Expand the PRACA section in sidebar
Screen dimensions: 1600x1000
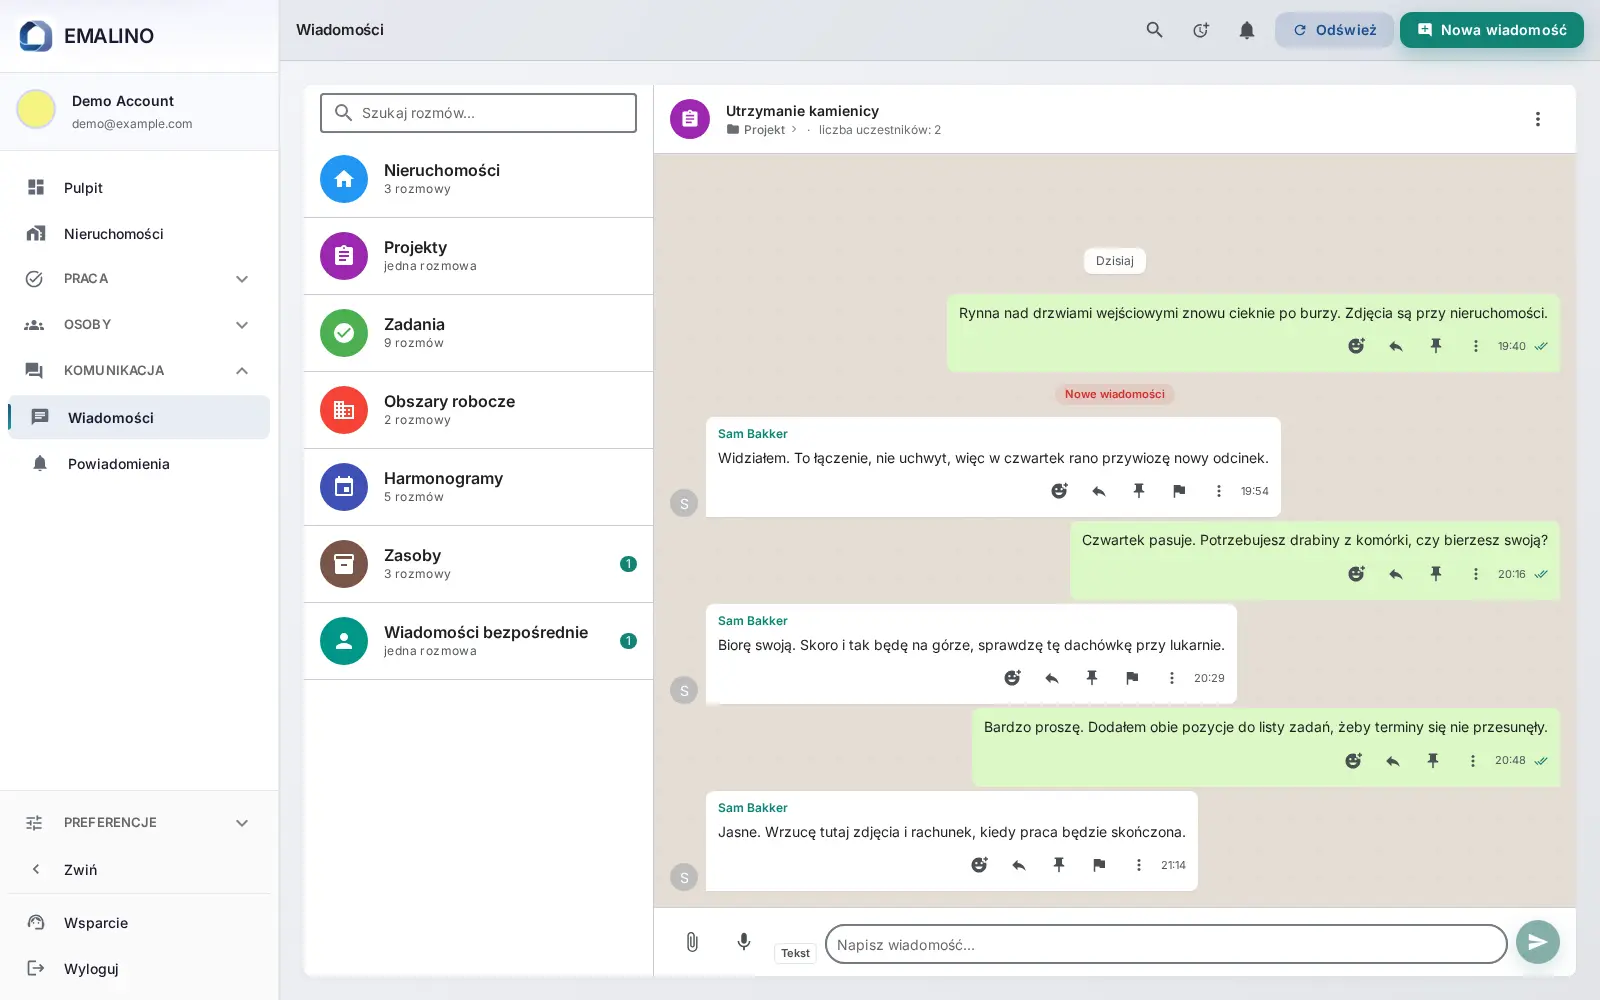(139, 279)
